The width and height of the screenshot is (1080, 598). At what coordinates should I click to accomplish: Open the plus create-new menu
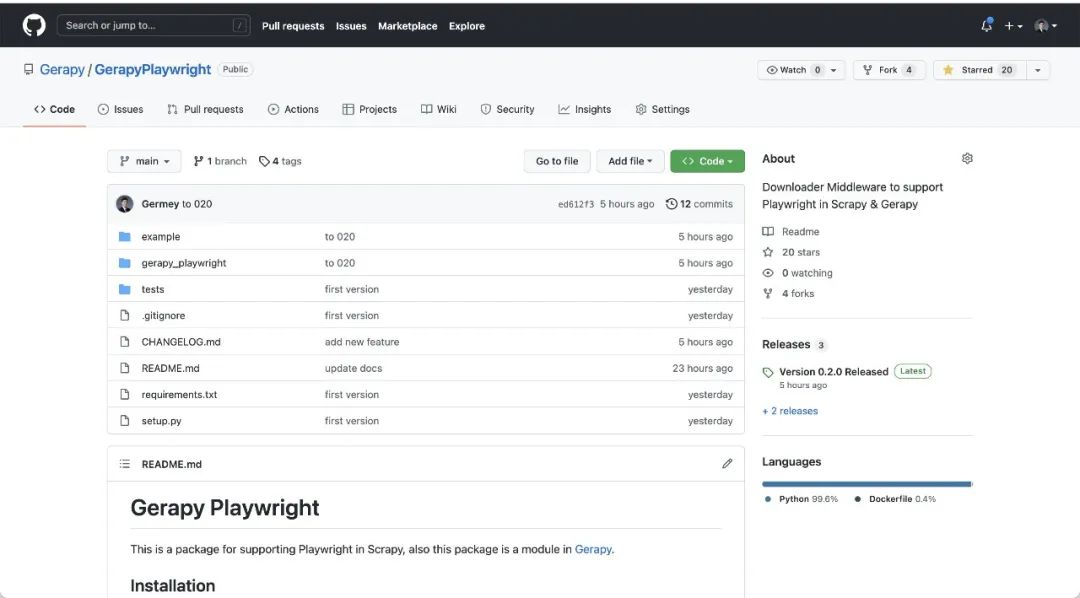pyautogui.click(x=1012, y=25)
